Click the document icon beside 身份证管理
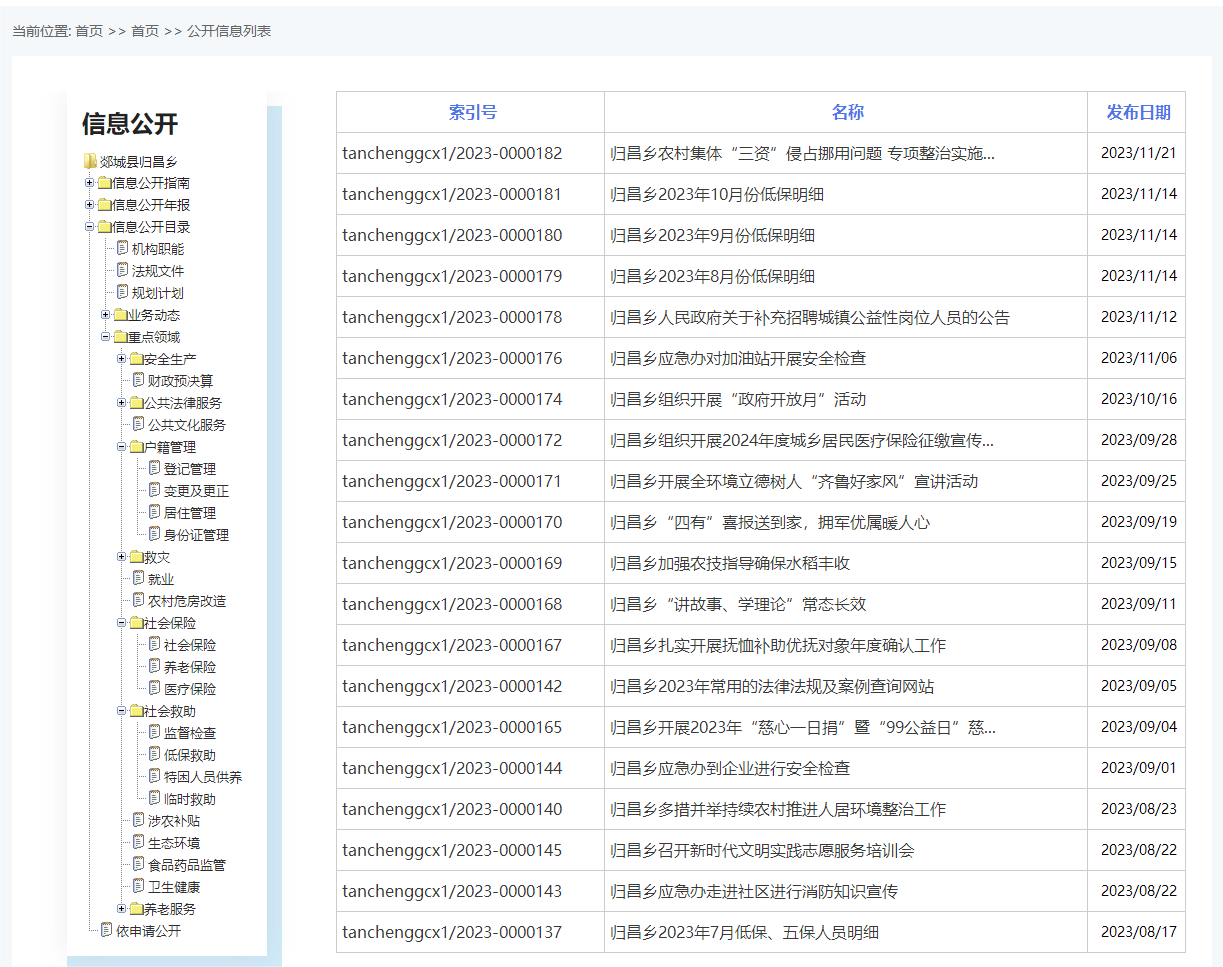This screenshot has height=967, width=1223. click(x=154, y=534)
